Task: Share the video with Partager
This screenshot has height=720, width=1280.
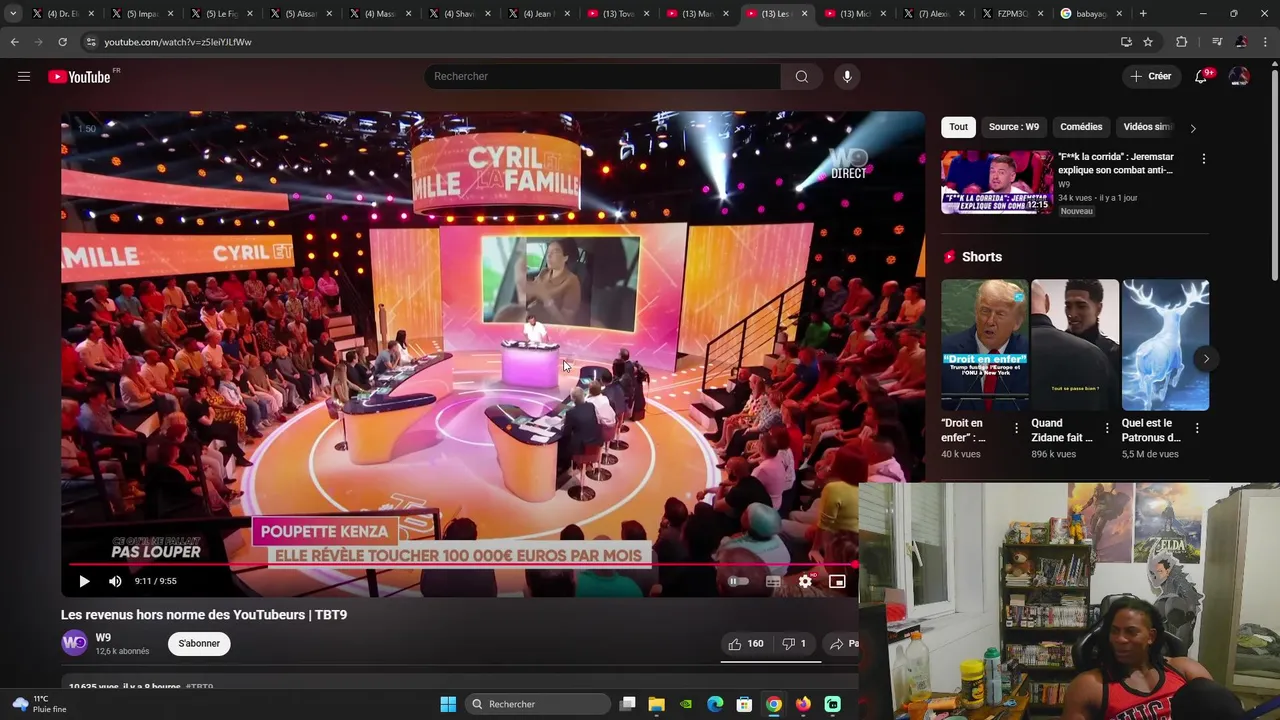Action: (x=844, y=644)
